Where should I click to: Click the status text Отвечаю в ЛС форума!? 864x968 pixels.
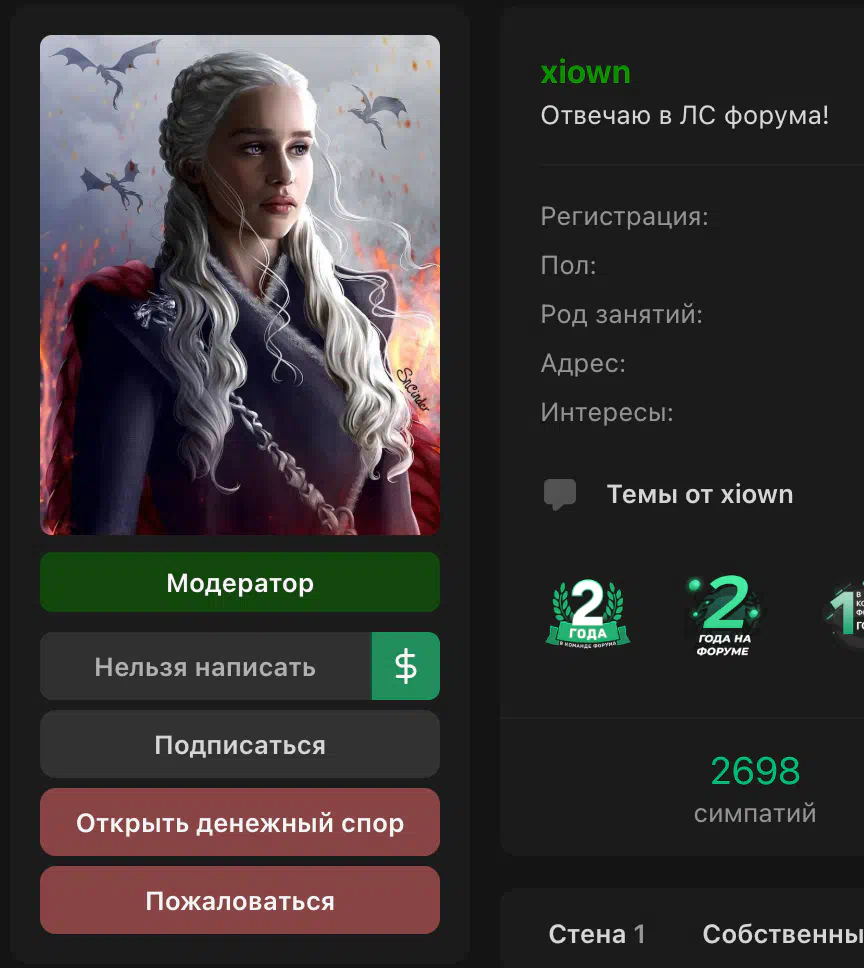click(x=684, y=115)
